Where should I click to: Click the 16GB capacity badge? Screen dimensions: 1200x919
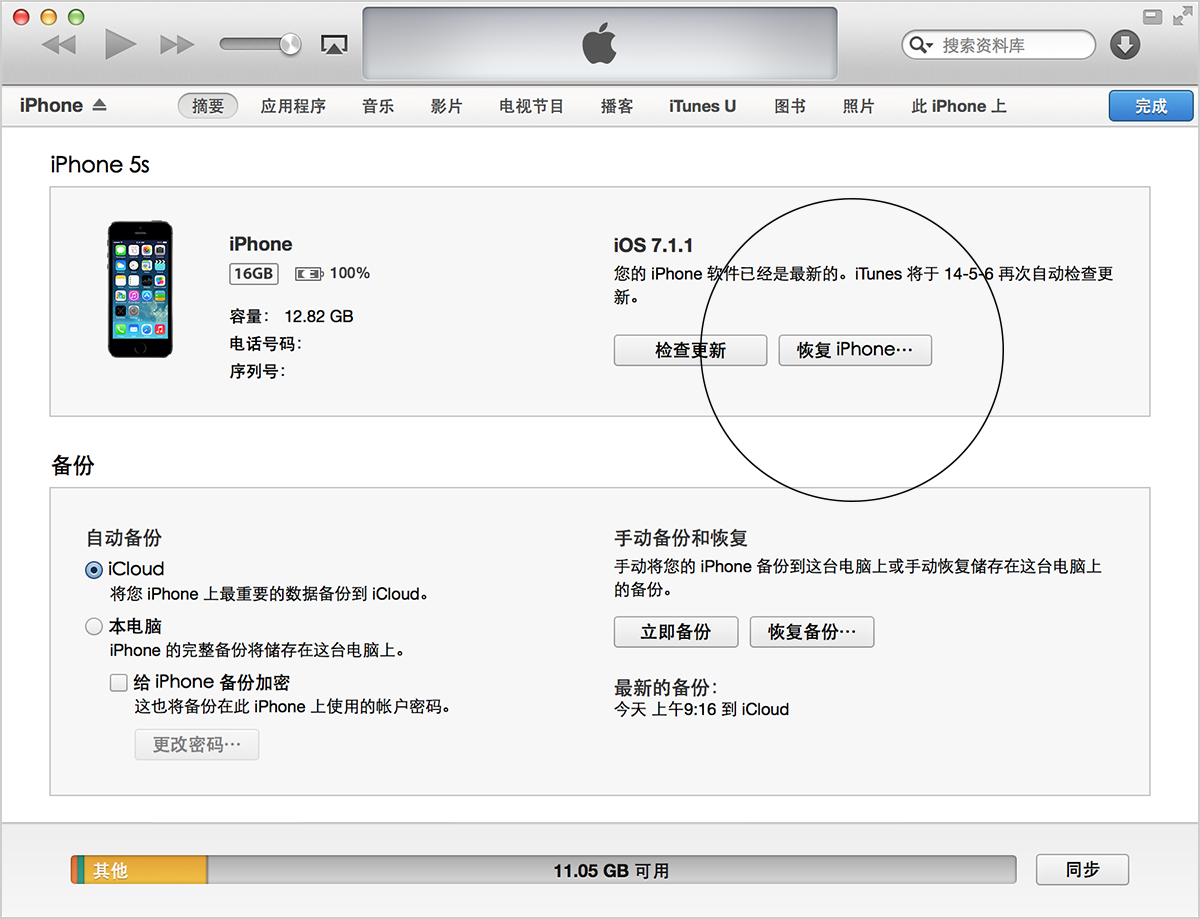(253, 273)
